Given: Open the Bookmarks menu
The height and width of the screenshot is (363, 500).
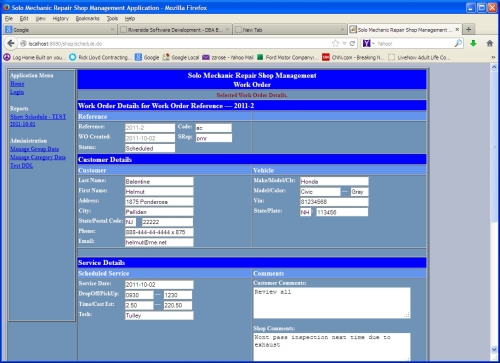Looking at the screenshot, I should click(x=88, y=18).
